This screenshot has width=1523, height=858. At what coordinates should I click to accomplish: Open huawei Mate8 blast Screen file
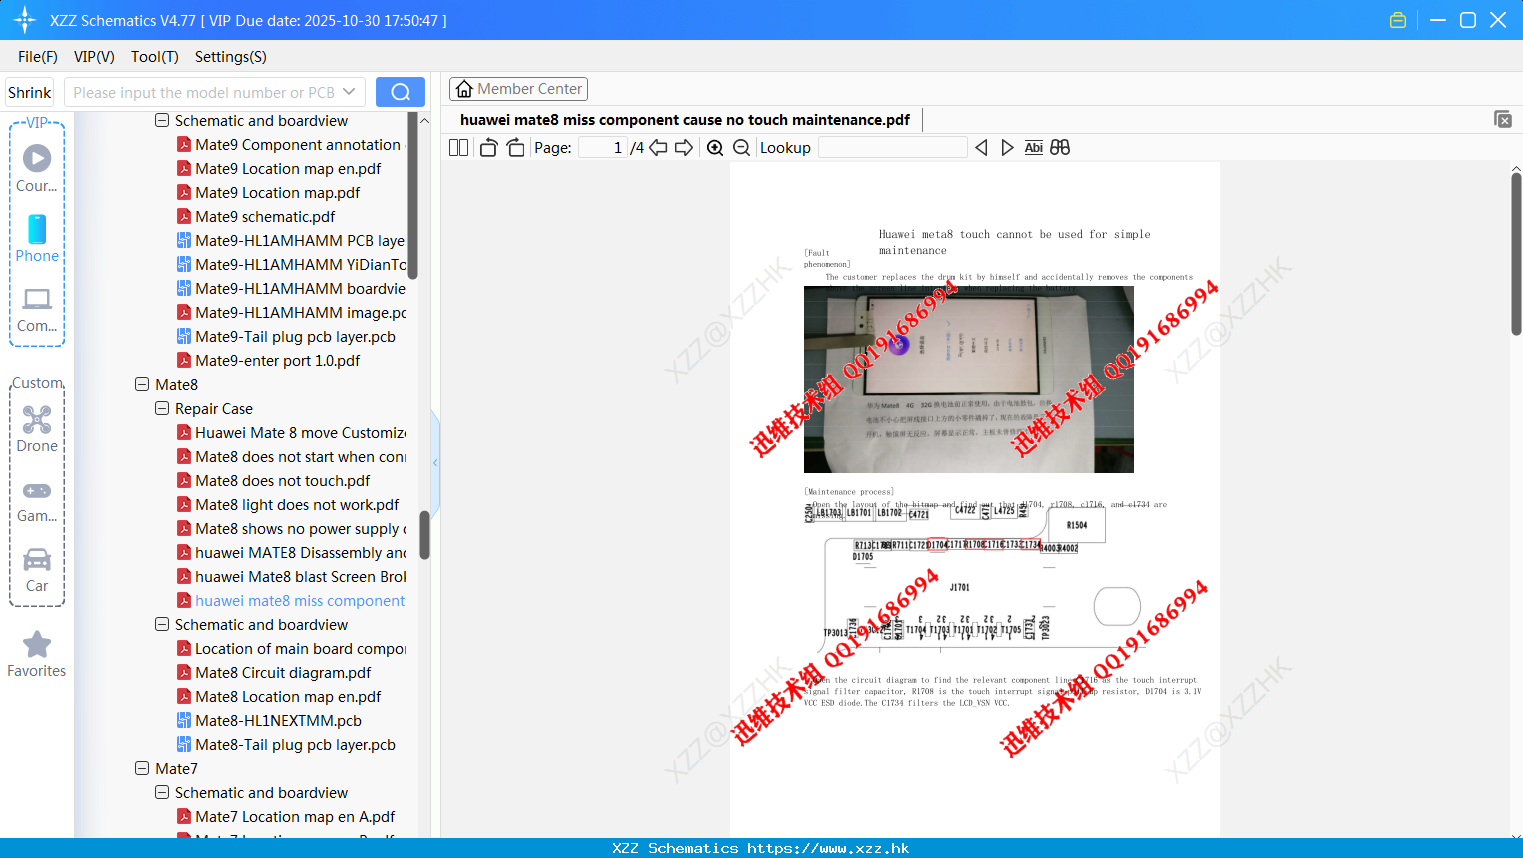coord(291,576)
